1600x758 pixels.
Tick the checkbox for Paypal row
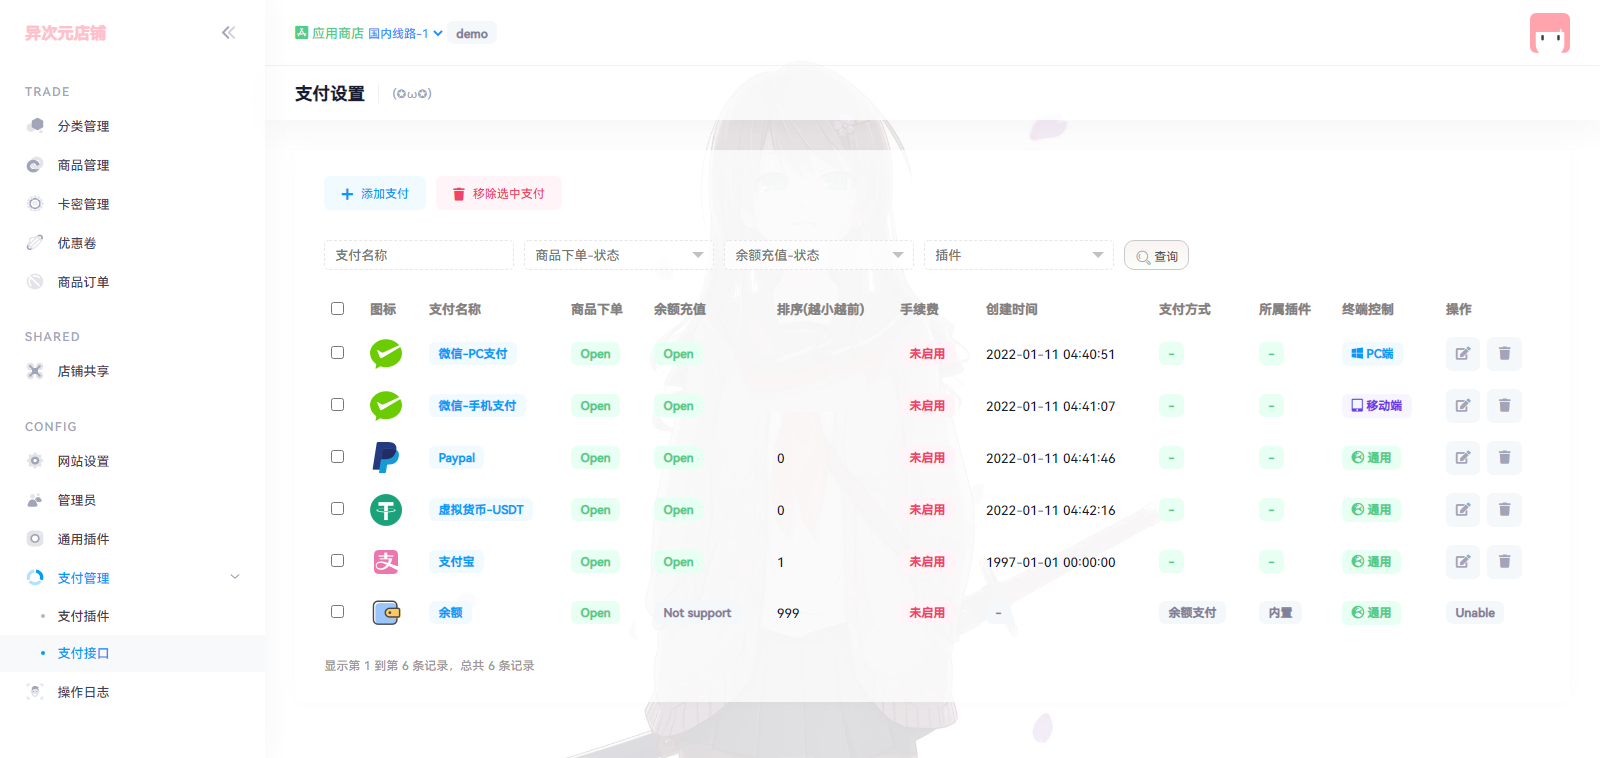point(337,456)
